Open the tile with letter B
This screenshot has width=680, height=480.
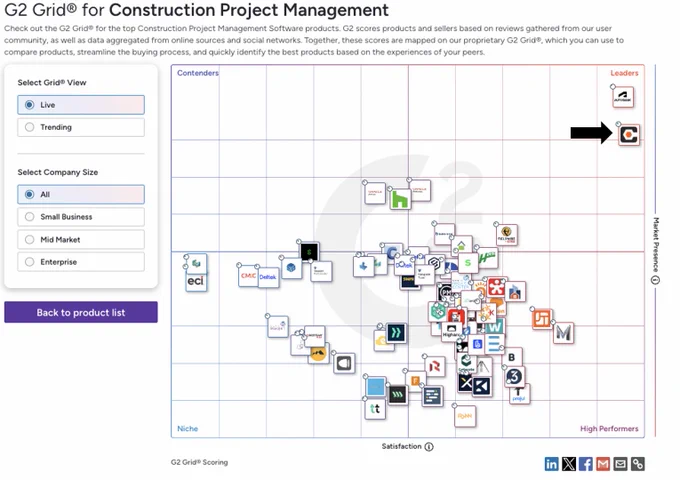(x=512, y=357)
